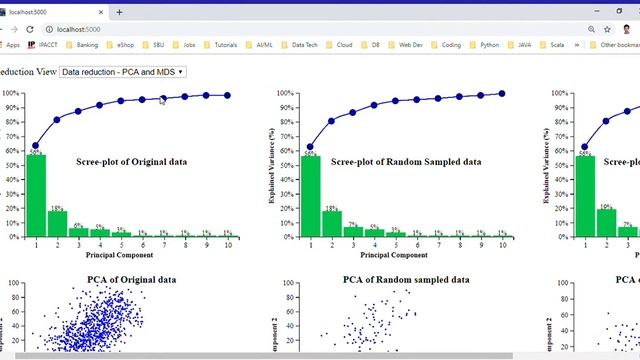640x360 pixels.
Task: Reload the current page
Action: (30, 29)
